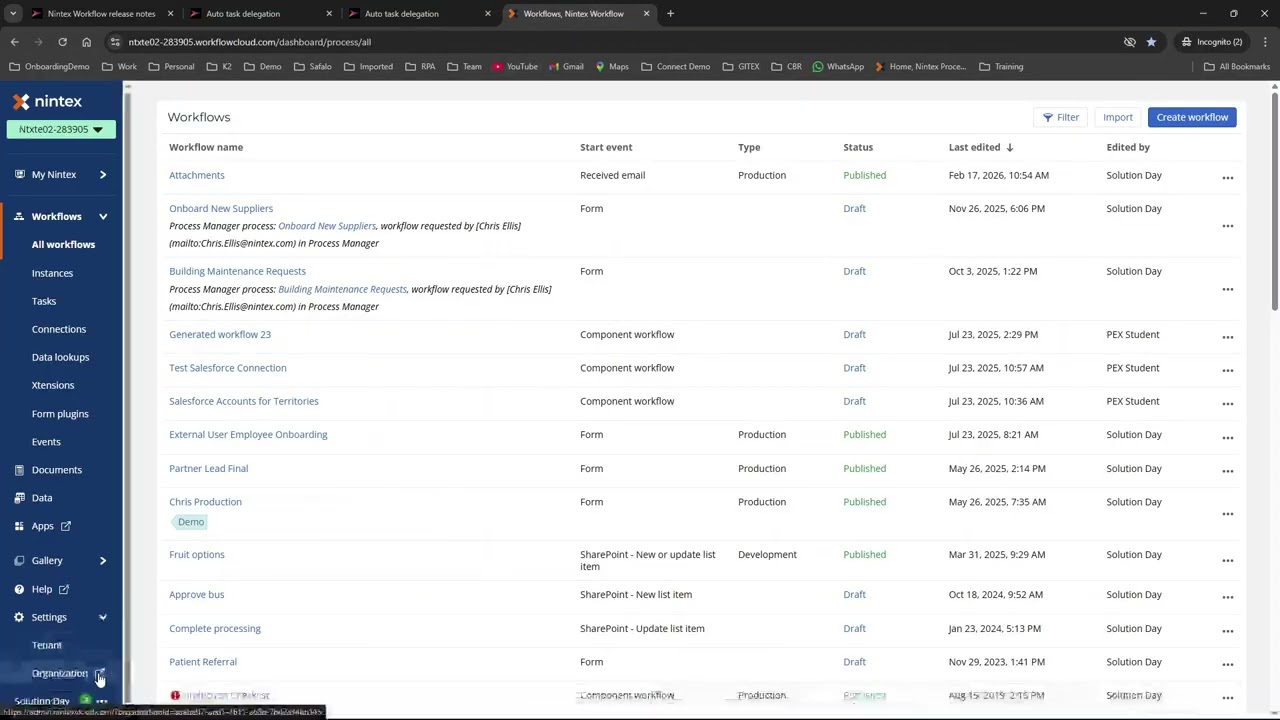Open a new browser tab with plus icon
Image resolution: width=1280 pixels, height=720 pixels.
[670, 14]
